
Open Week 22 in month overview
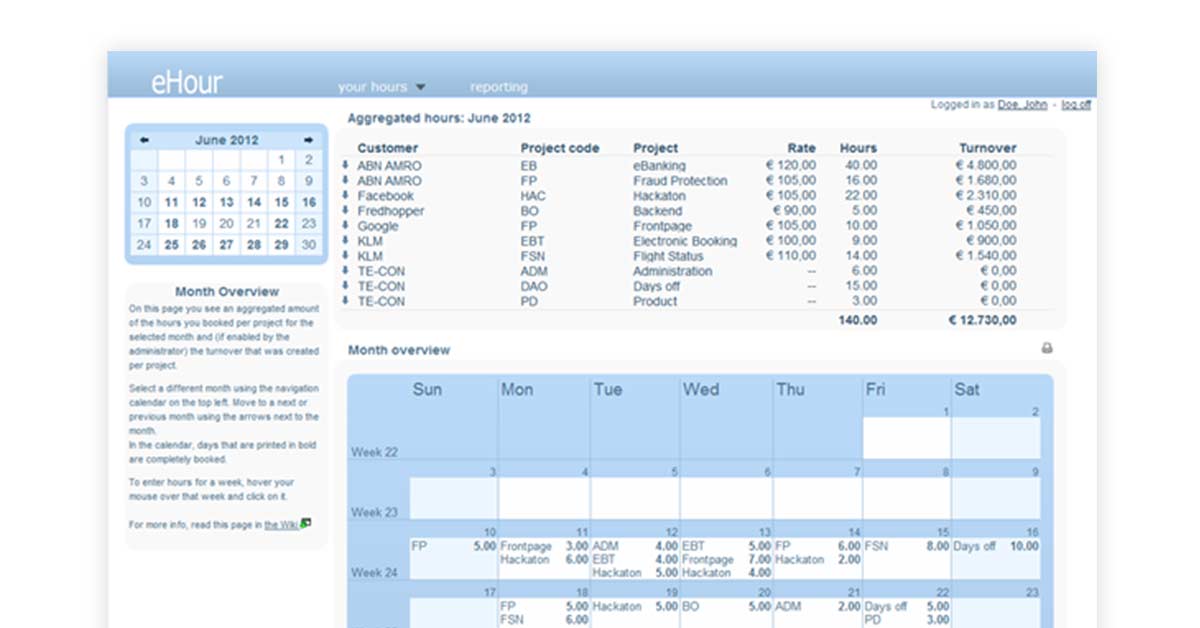click(x=374, y=452)
